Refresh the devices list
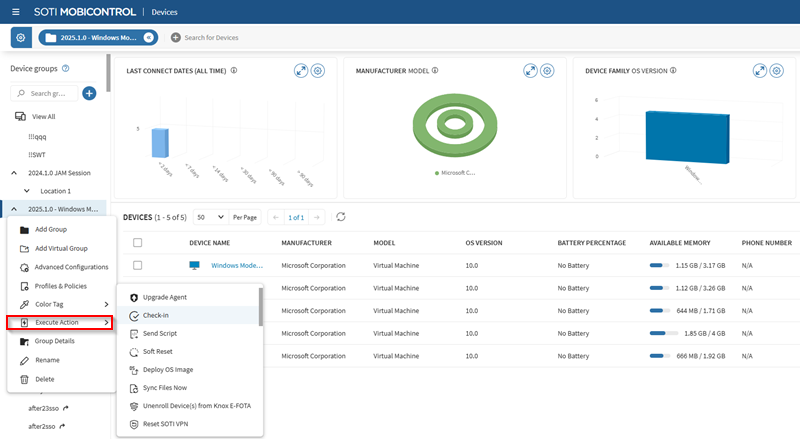Screen dimensions: 800x439 [x=341, y=217]
